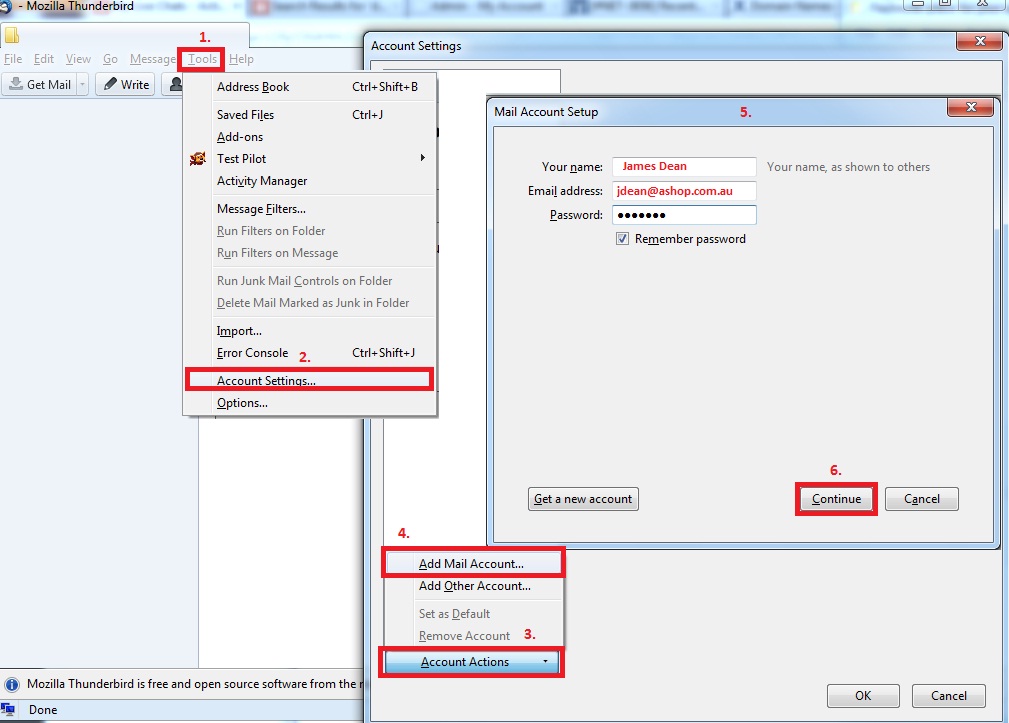Viewport: 1009px width, 723px height.
Task: Open the File menu
Action: pyautogui.click(x=13, y=59)
